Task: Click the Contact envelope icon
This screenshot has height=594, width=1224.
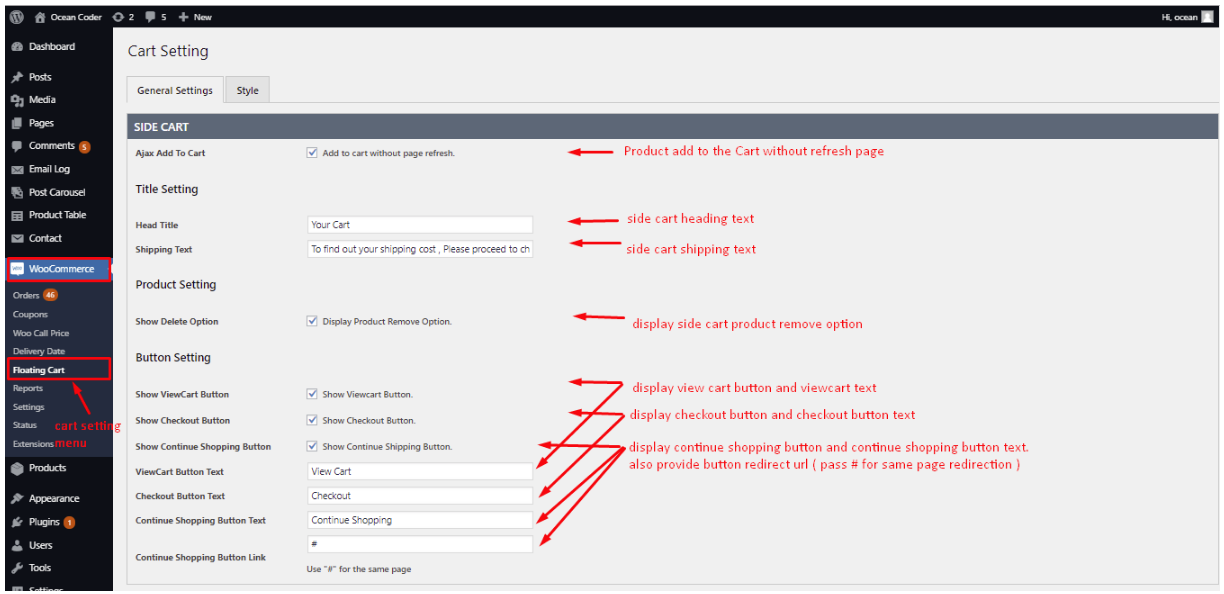Action: point(17,239)
